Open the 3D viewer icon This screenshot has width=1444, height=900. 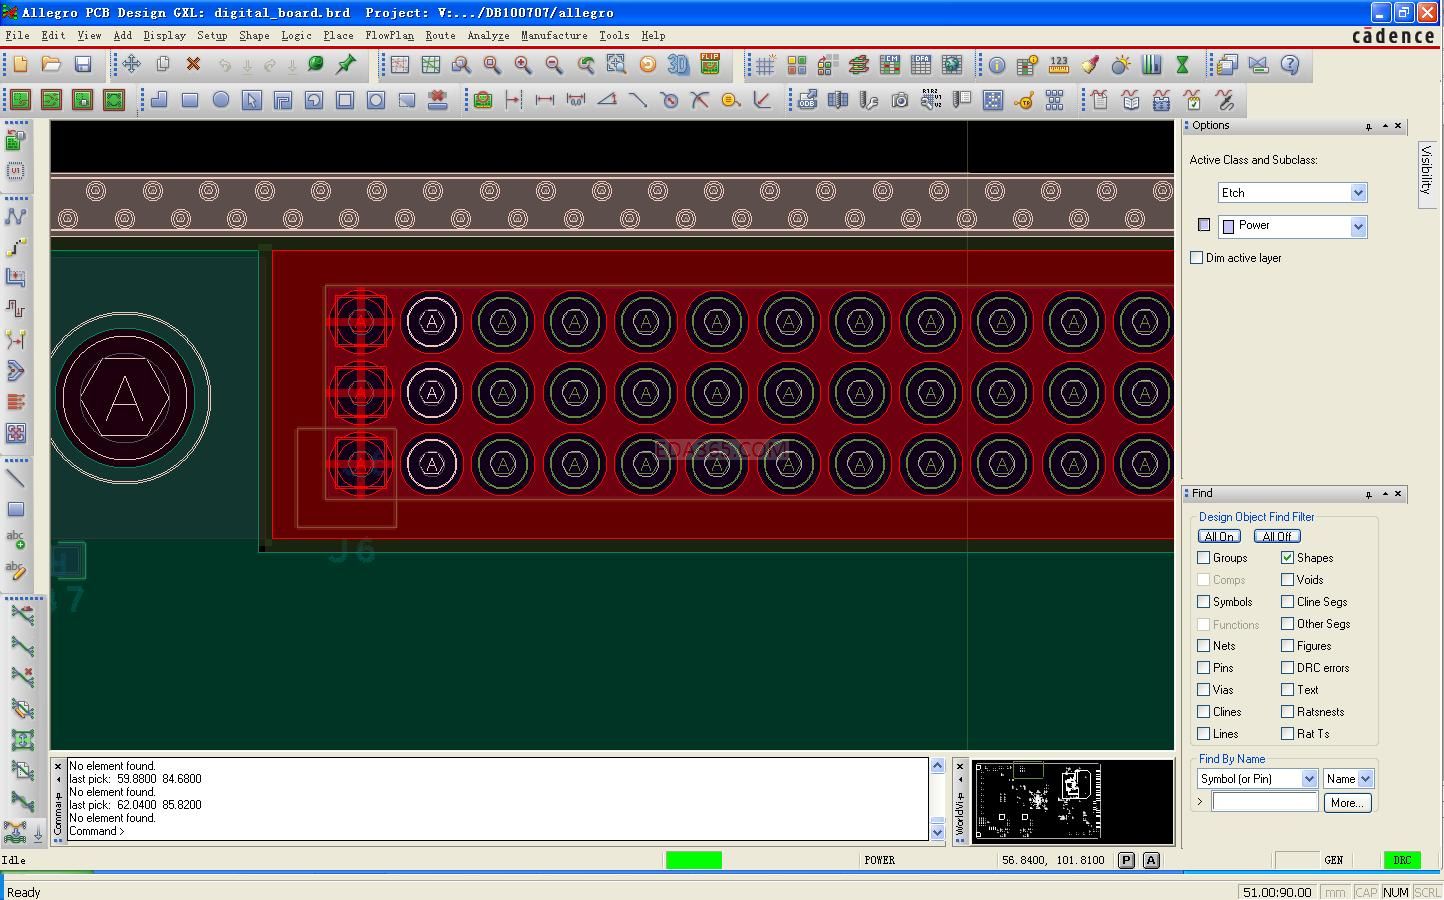(x=678, y=65)
